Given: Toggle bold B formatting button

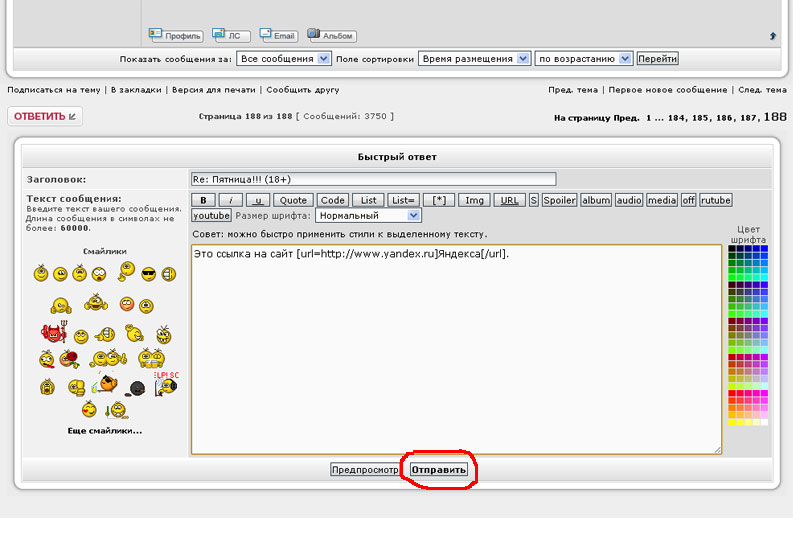Looking at the screenshot, I should pos(203,200).
